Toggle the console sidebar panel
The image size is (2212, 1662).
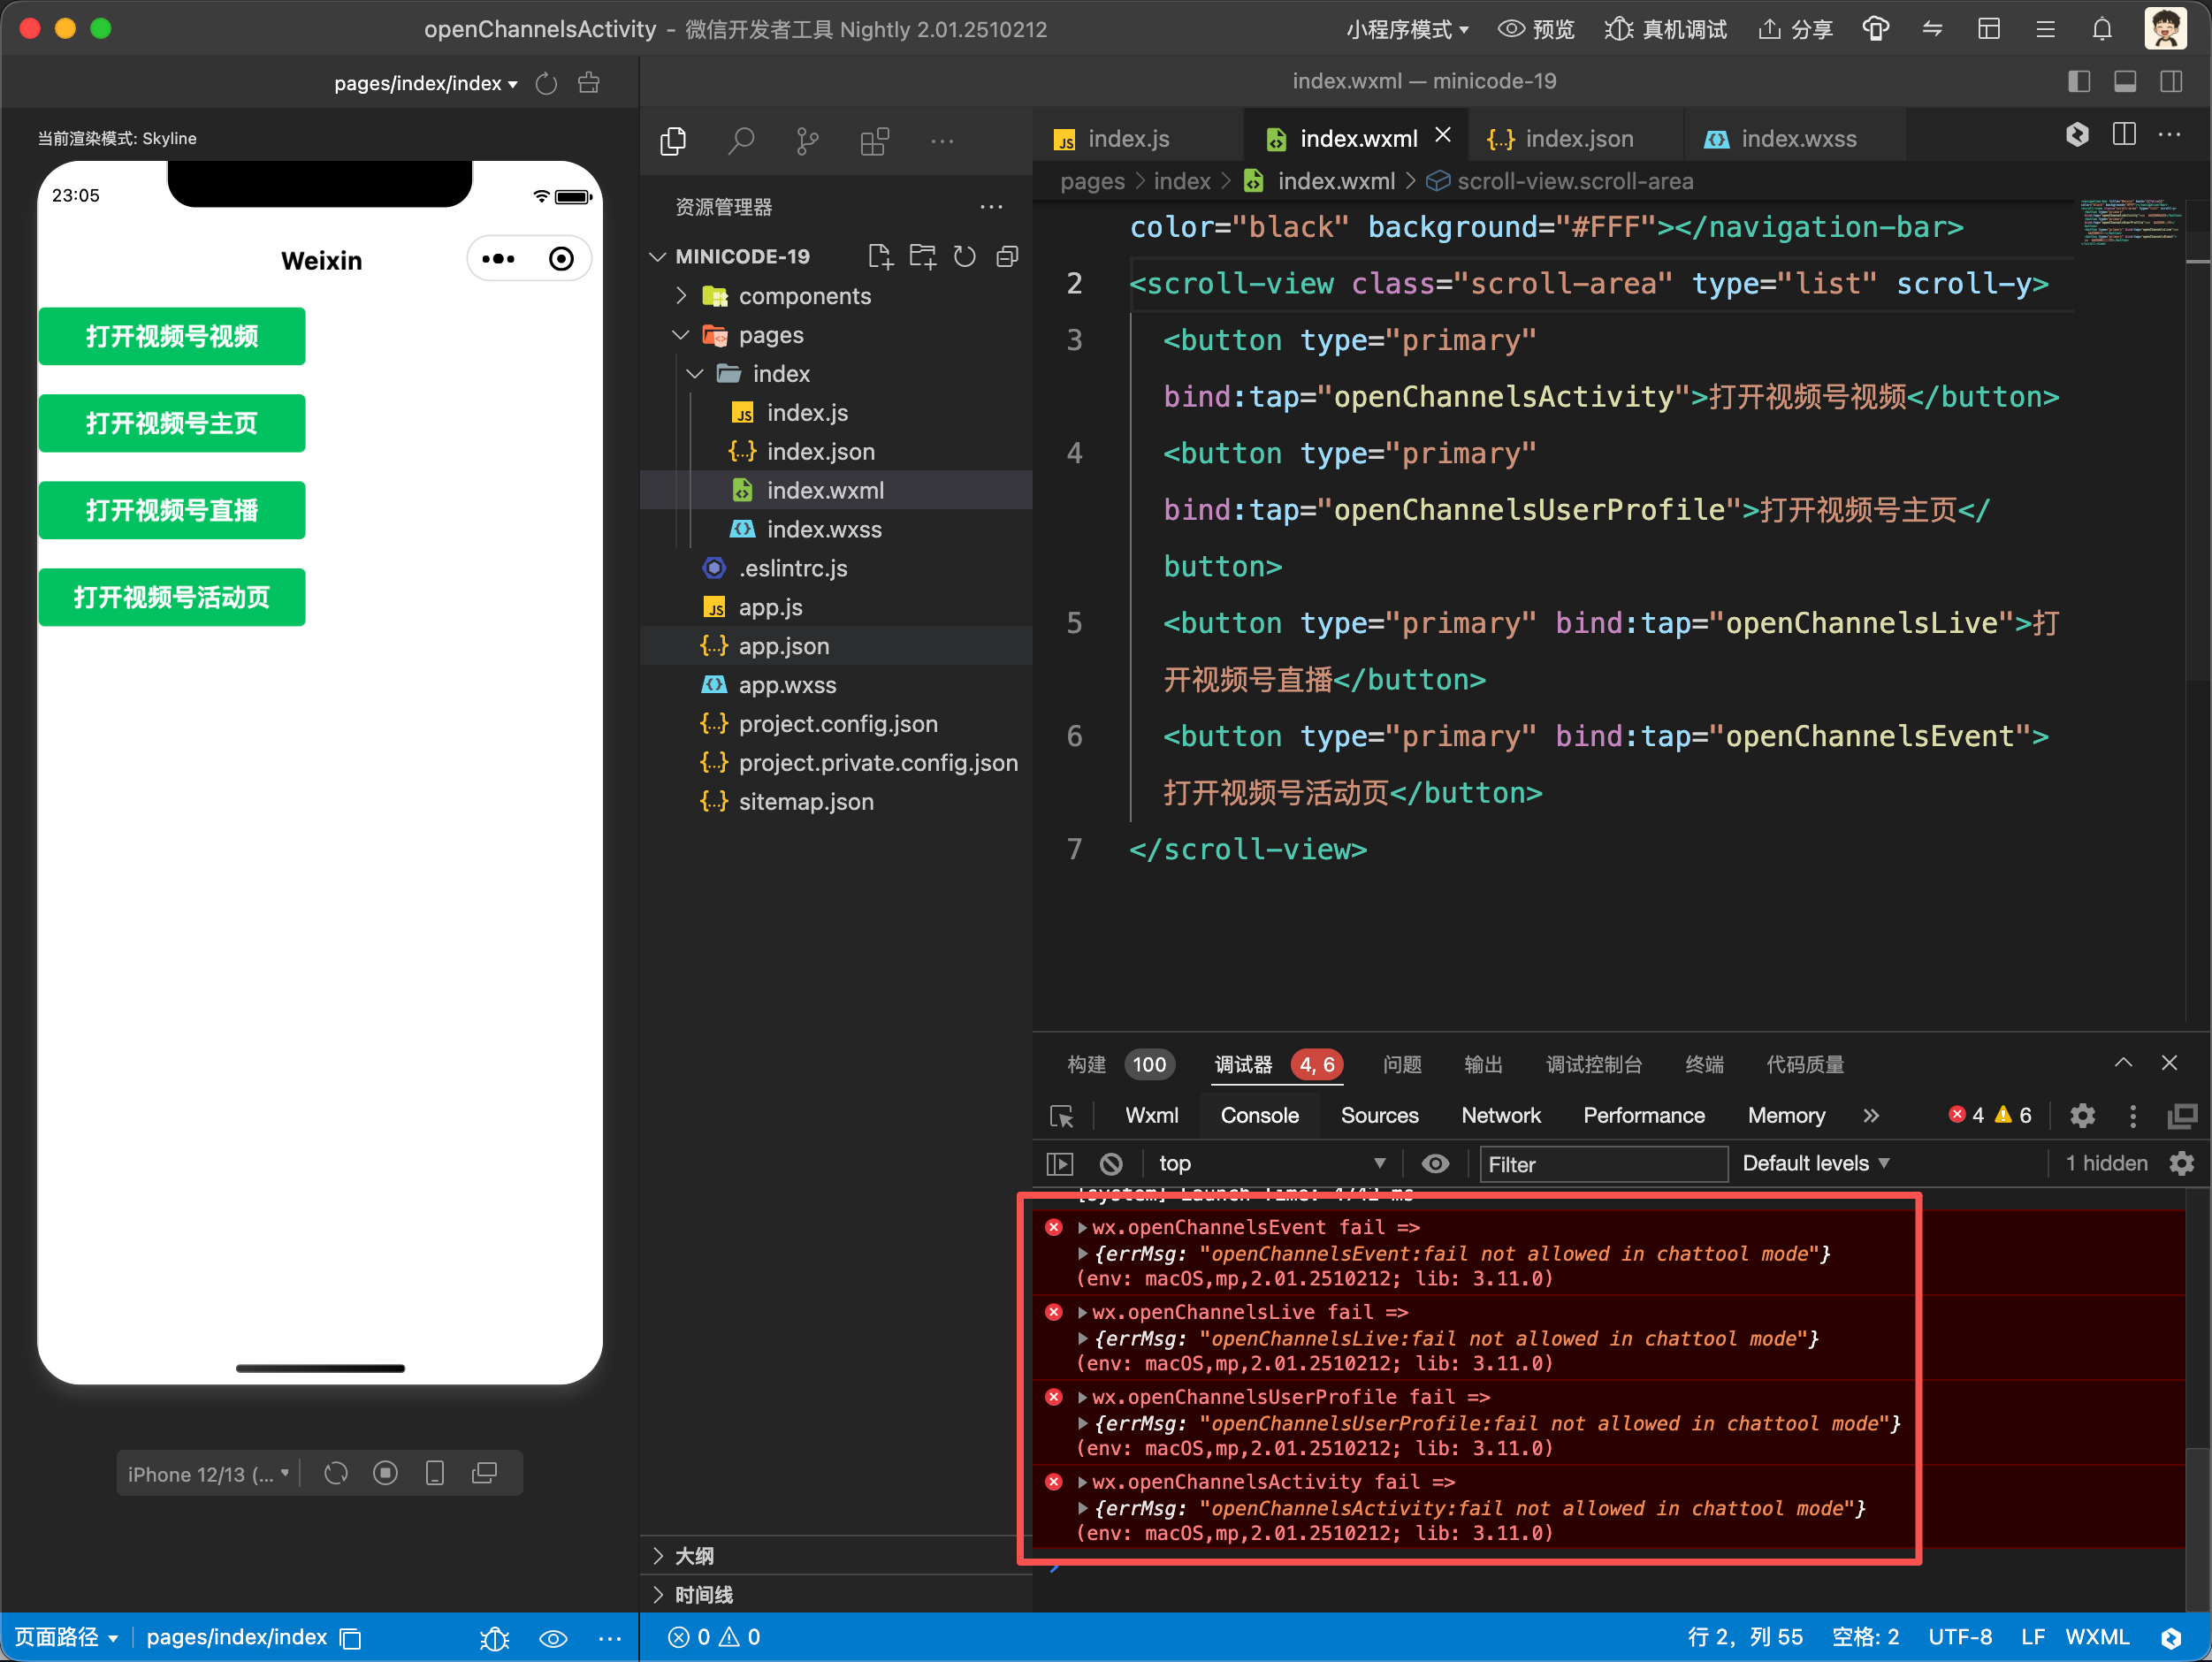pos(1060,1163)
